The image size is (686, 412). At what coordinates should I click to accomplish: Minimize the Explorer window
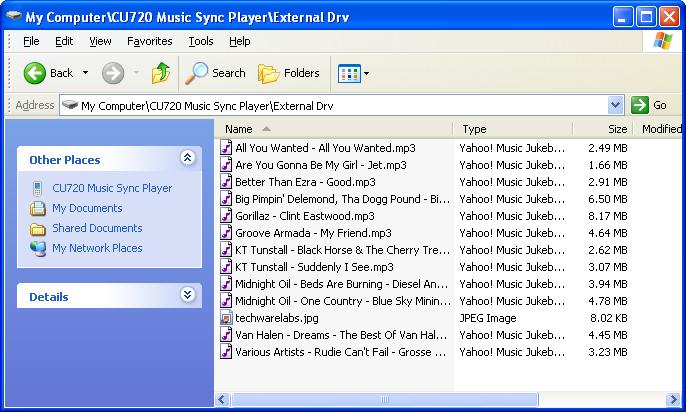(x=623, y=17)
